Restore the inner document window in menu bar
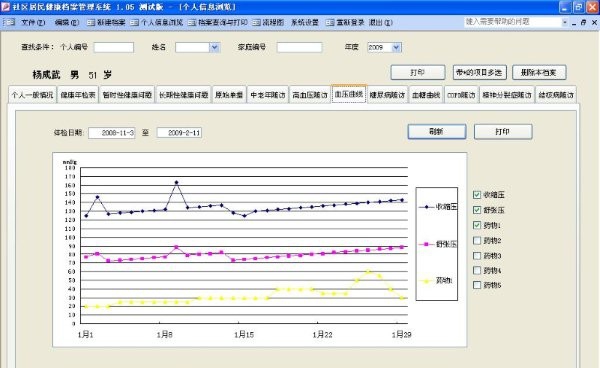The height and width of the screenshot is (368, 600). [x=584, y=23]
